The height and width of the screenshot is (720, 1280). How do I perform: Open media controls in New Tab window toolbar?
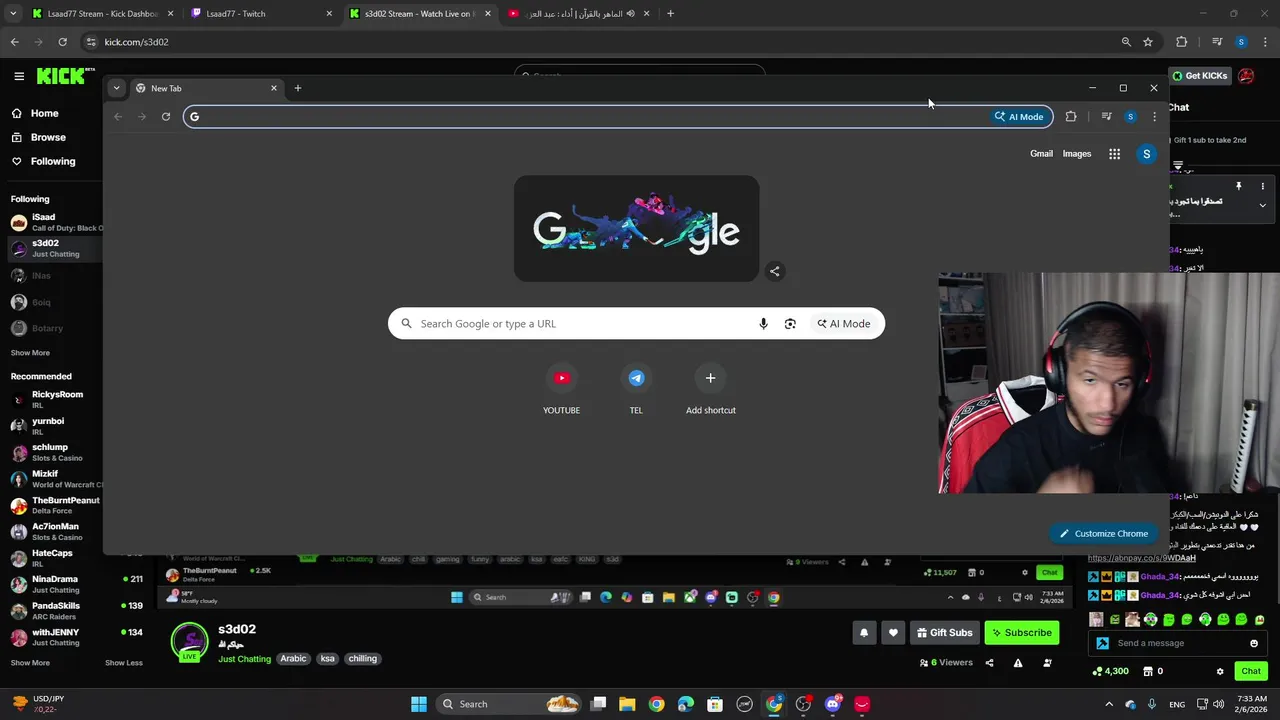coord(1106,117)
